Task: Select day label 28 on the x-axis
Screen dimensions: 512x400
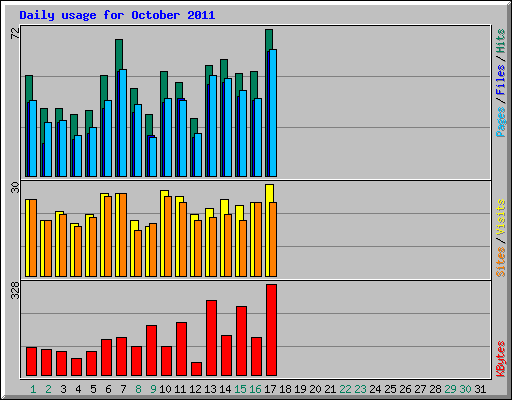Action: pyautogui.click(x=435, y=389)
